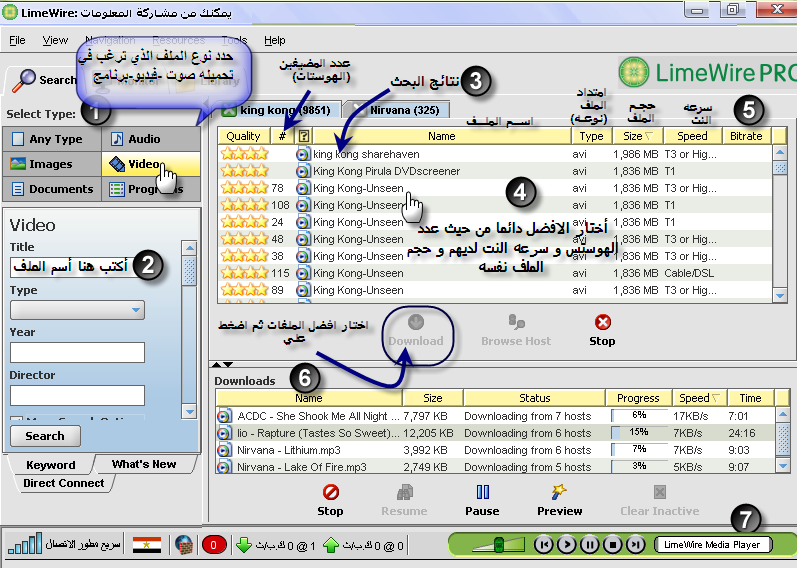797x568 pixels.
Task: Select the Video file type
Action: tap(151, 164)
